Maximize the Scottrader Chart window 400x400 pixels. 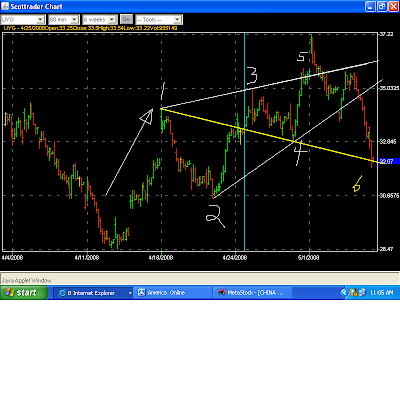[382, 6]
